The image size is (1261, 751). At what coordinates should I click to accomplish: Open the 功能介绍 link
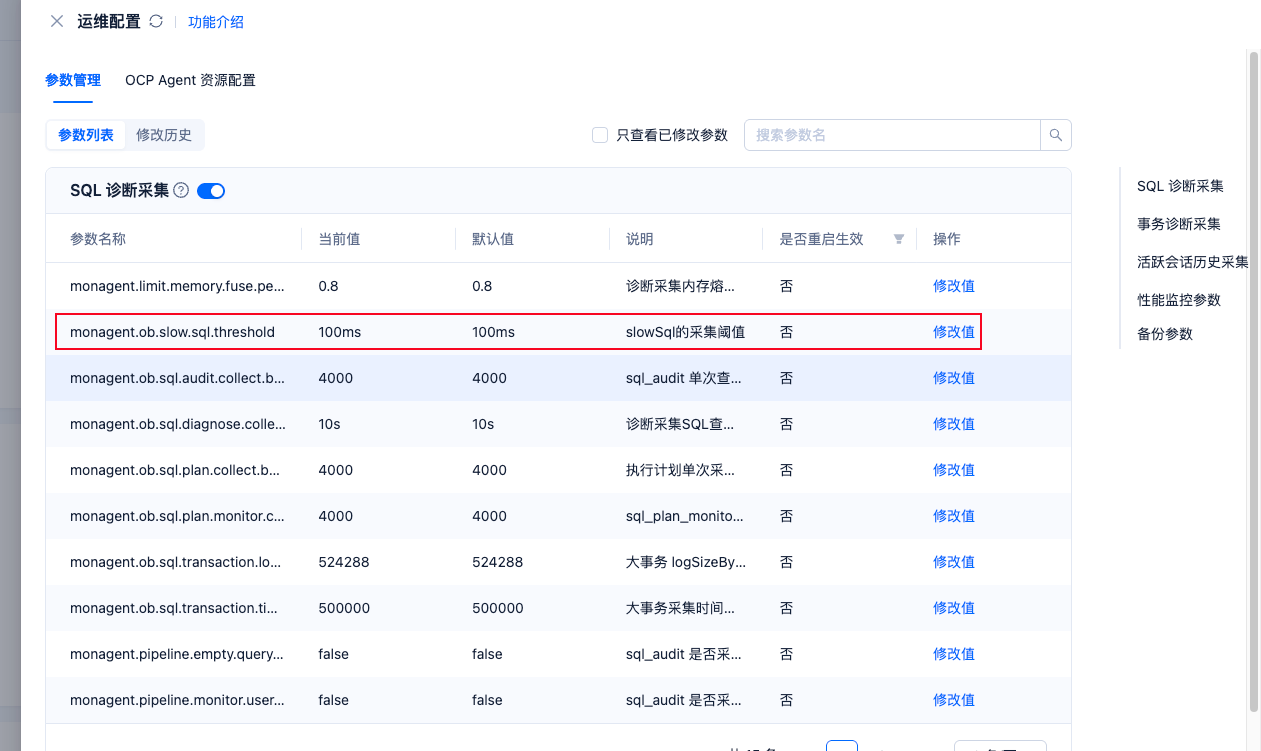(x=216, y=22)
